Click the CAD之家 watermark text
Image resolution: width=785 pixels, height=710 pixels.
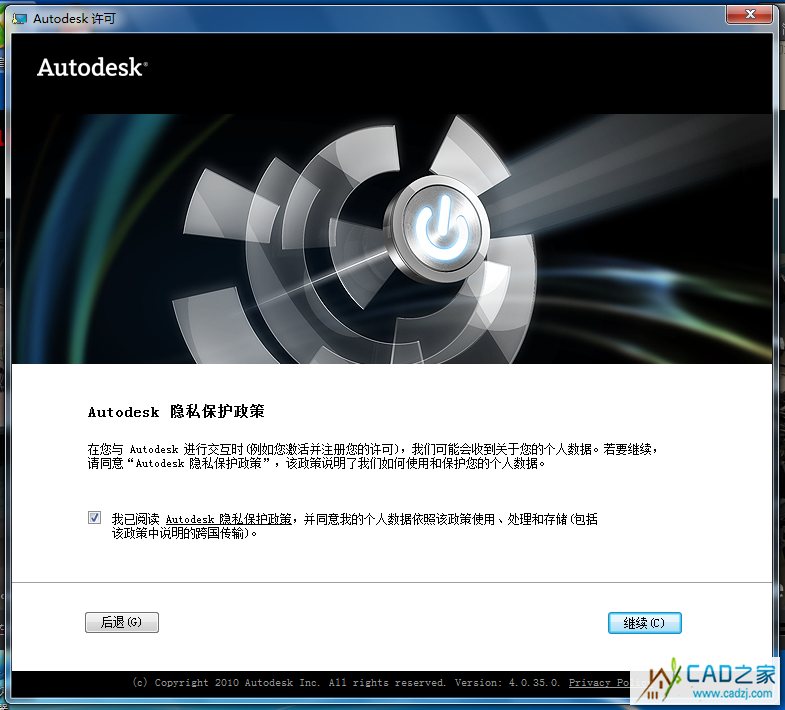click(729, 673)
